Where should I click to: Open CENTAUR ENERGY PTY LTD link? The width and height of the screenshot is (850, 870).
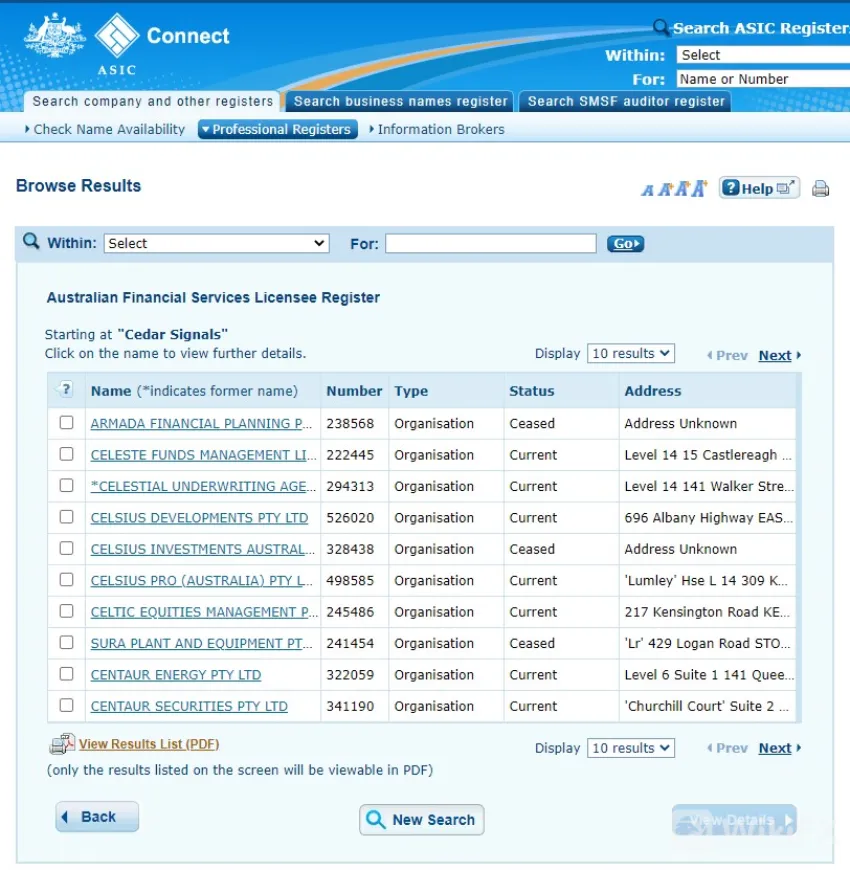coord(176,675)
